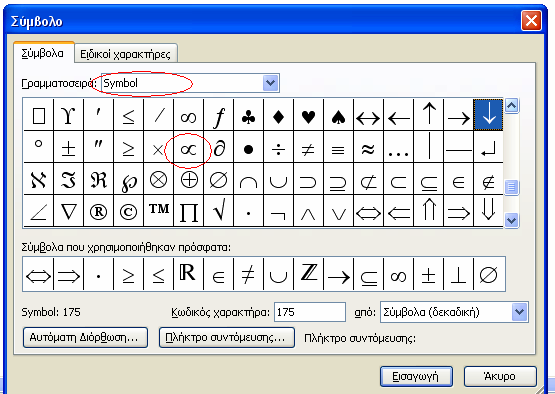This screenshot has height=394, width=555.
Task: Pick the carriage return ↵ symbol
Action: coord(488,147)
